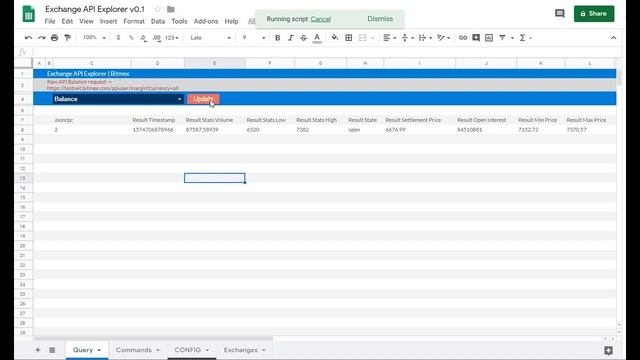Format as percent icon
This screenshot has height=360, width=640.
(x=131, y=38)
